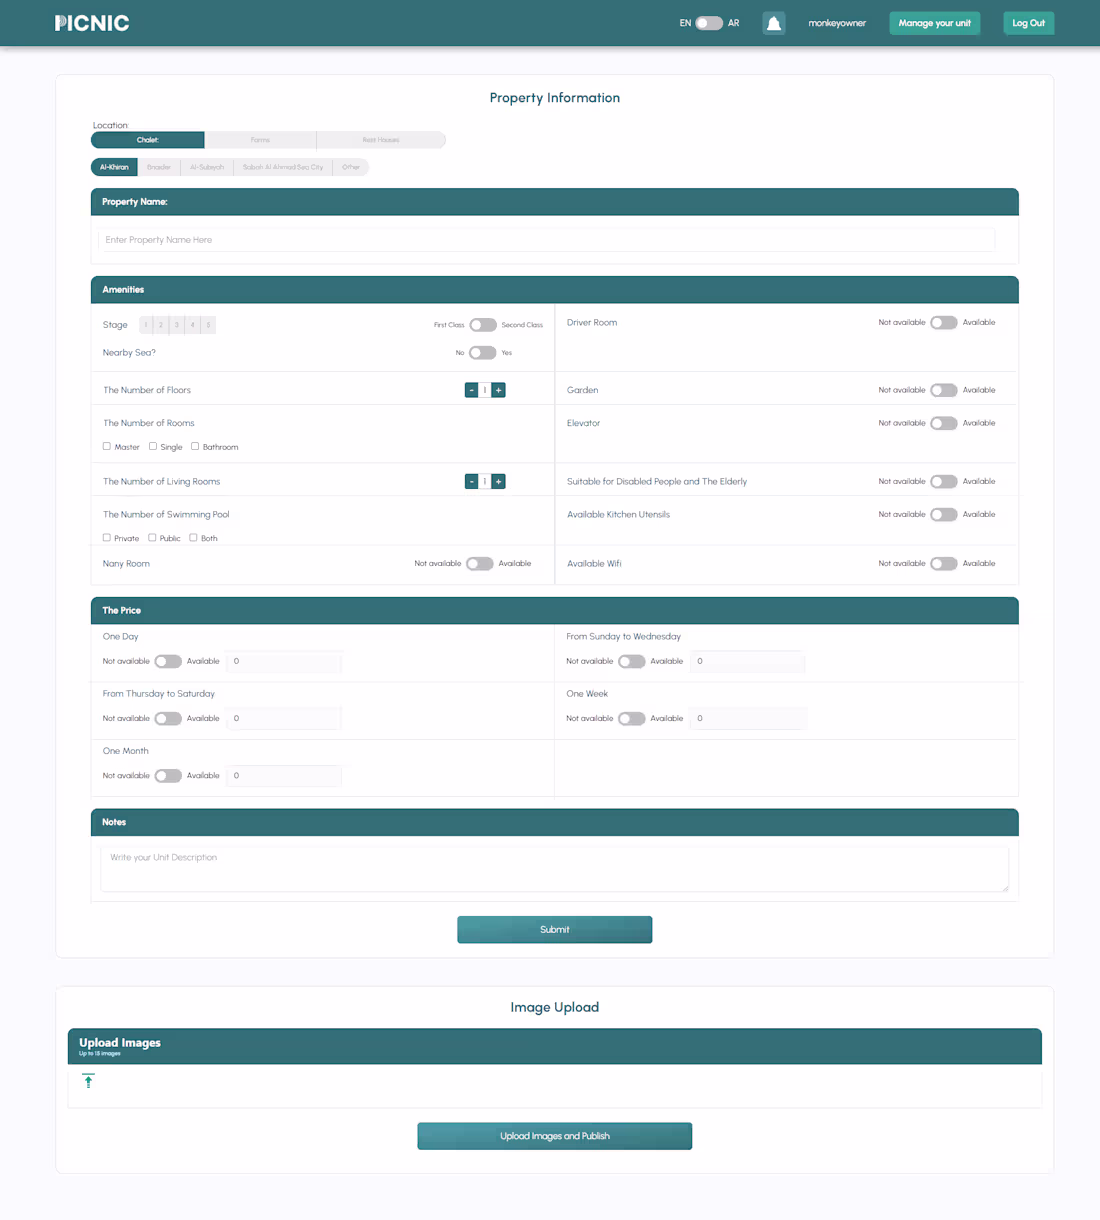Select the Farms location tab
This screenshot has height=1220, width=1100.
point(260,139)
